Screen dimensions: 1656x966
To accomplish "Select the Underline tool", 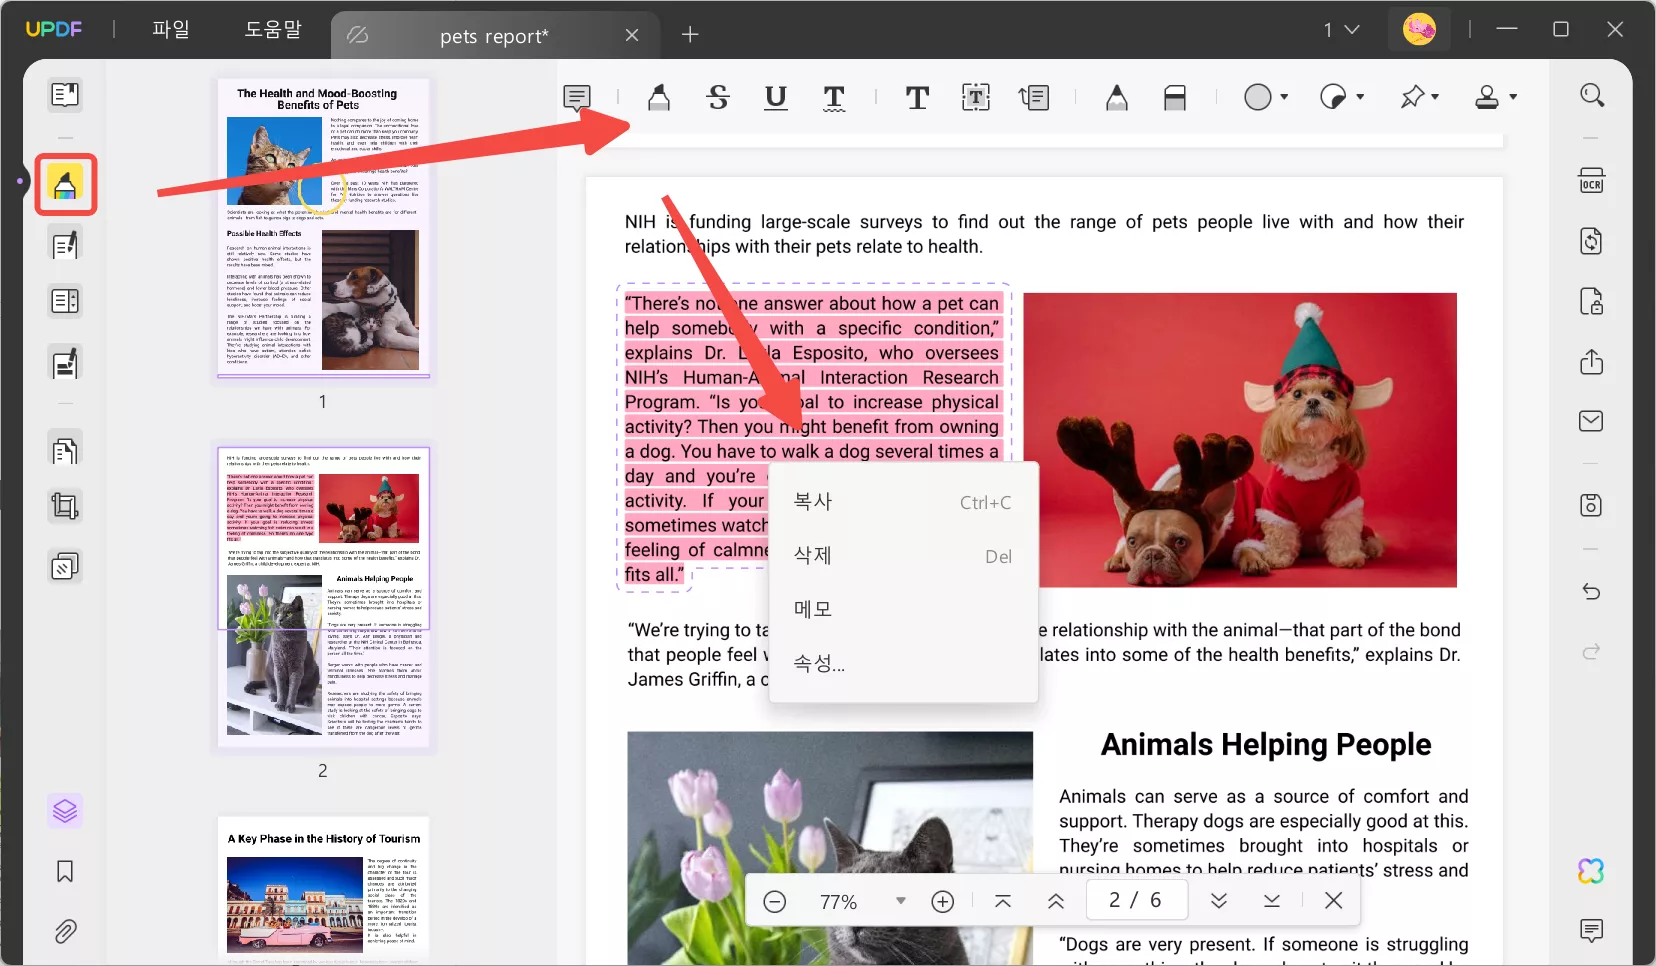I will [776, 97].
